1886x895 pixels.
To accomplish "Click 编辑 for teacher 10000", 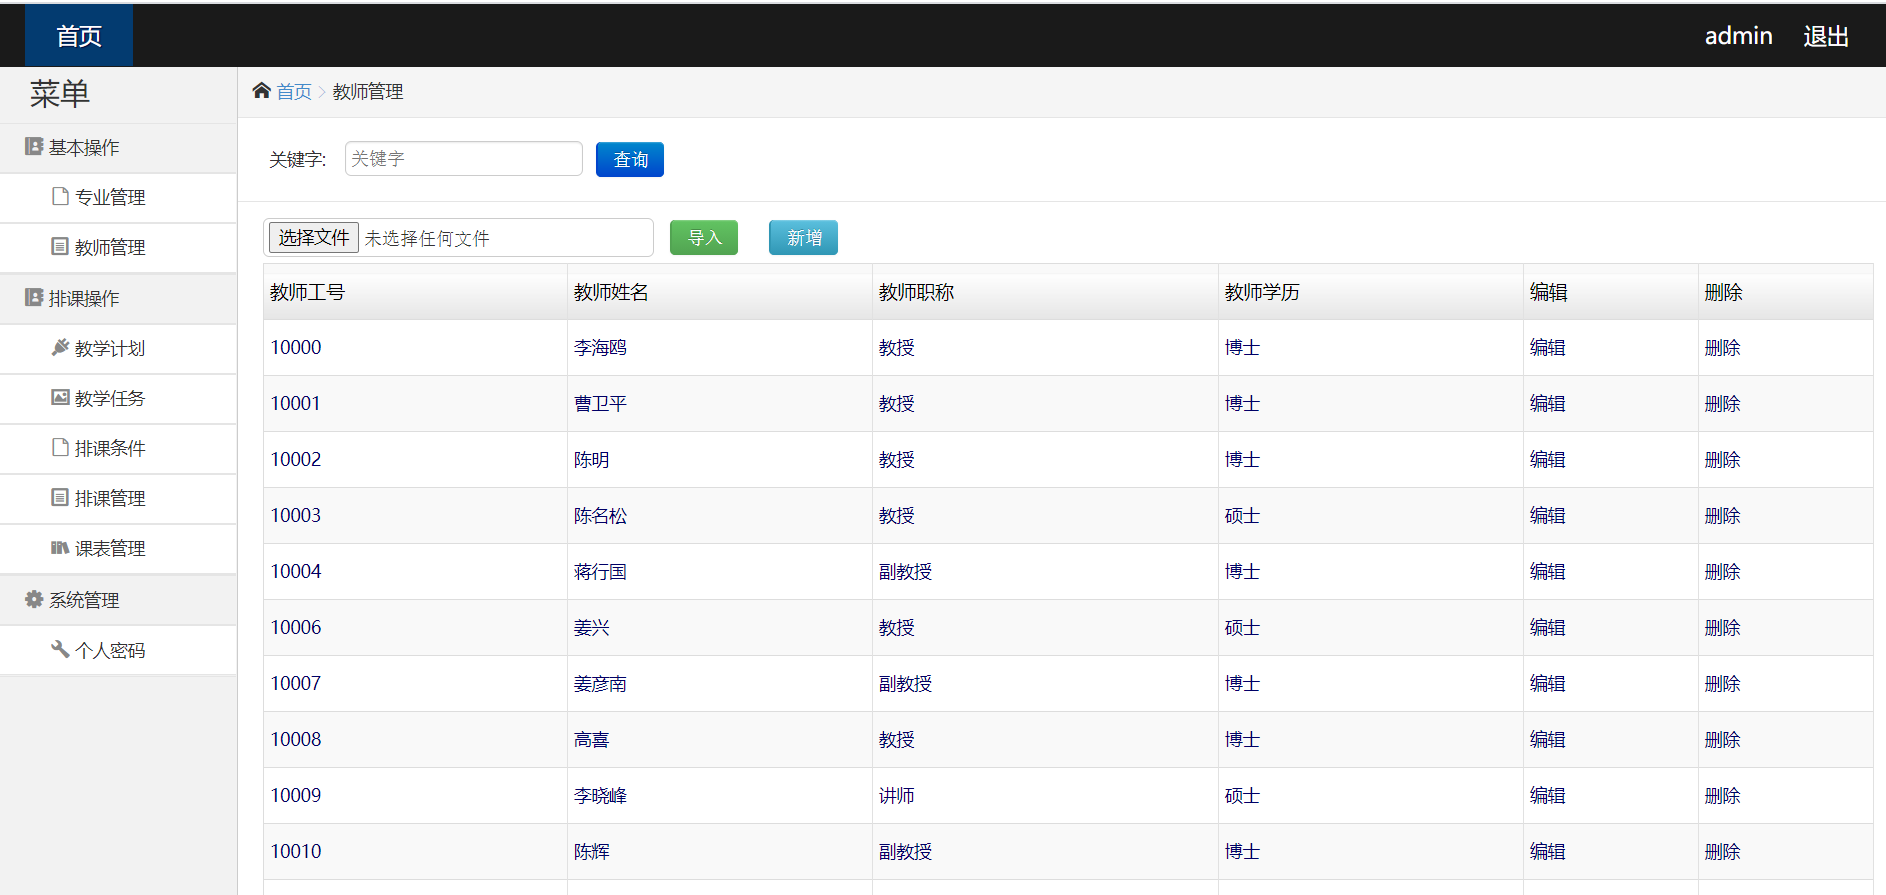I will [x=1547, y=348].
